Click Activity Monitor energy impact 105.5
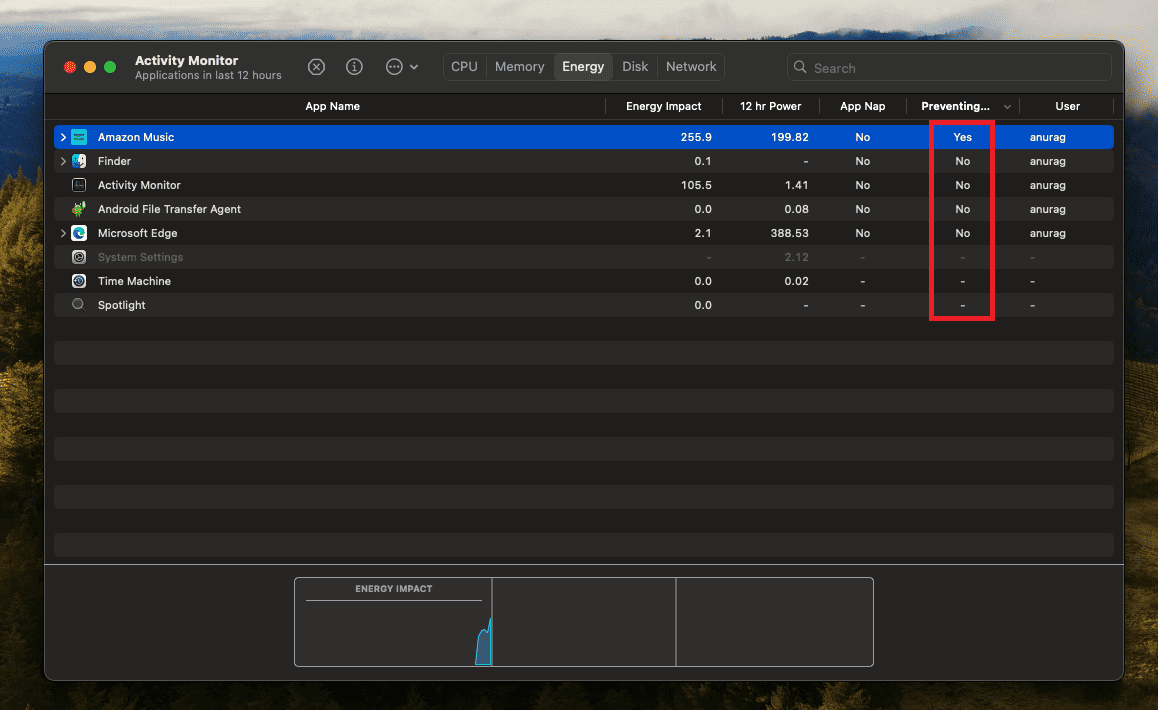The width and height of the screenshot is (1158, 710). tap(696, 185)
